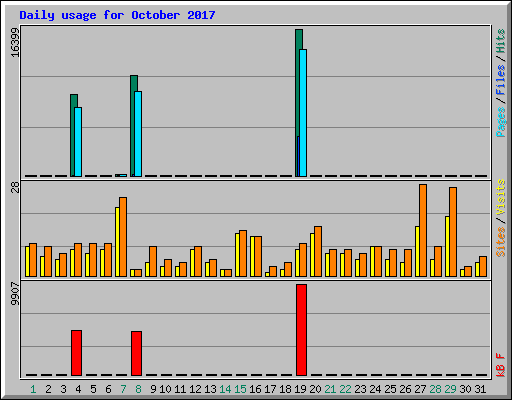Click the cyan Pages bar for day 8

(138, 134)
